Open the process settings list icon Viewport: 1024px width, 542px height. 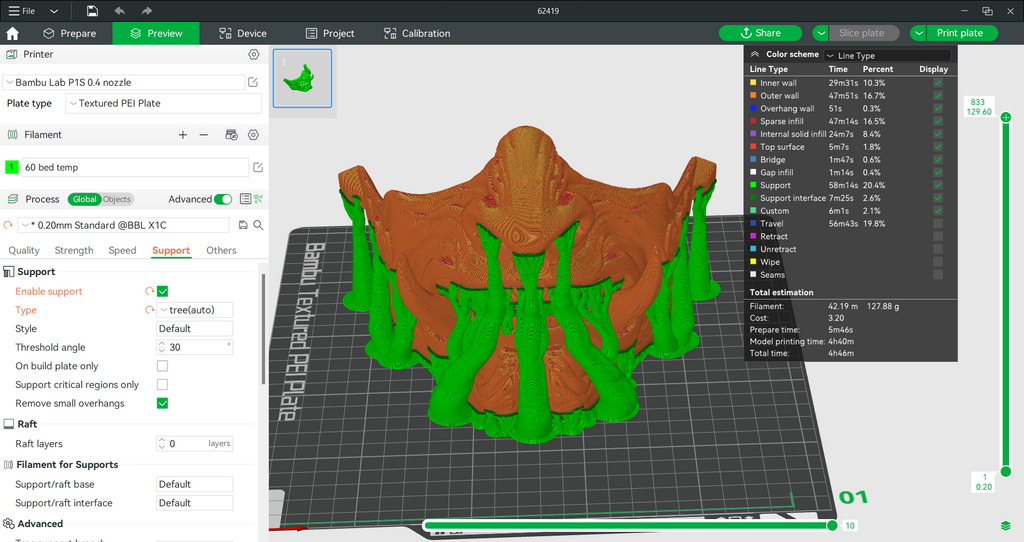[x=245, y=199]
